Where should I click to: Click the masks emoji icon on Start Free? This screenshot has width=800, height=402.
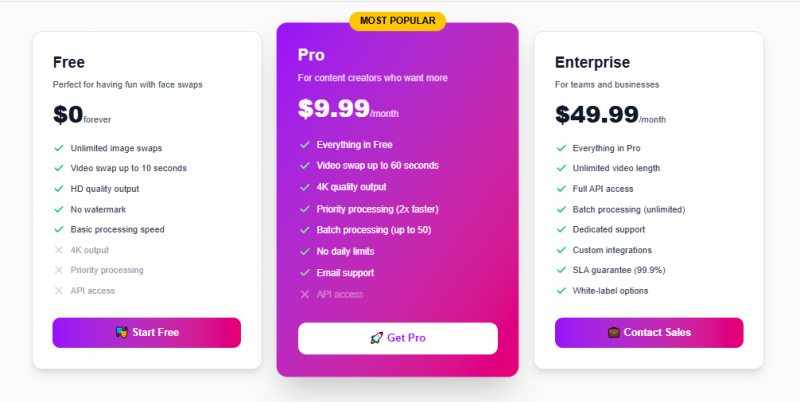click(x=121, y=332)
